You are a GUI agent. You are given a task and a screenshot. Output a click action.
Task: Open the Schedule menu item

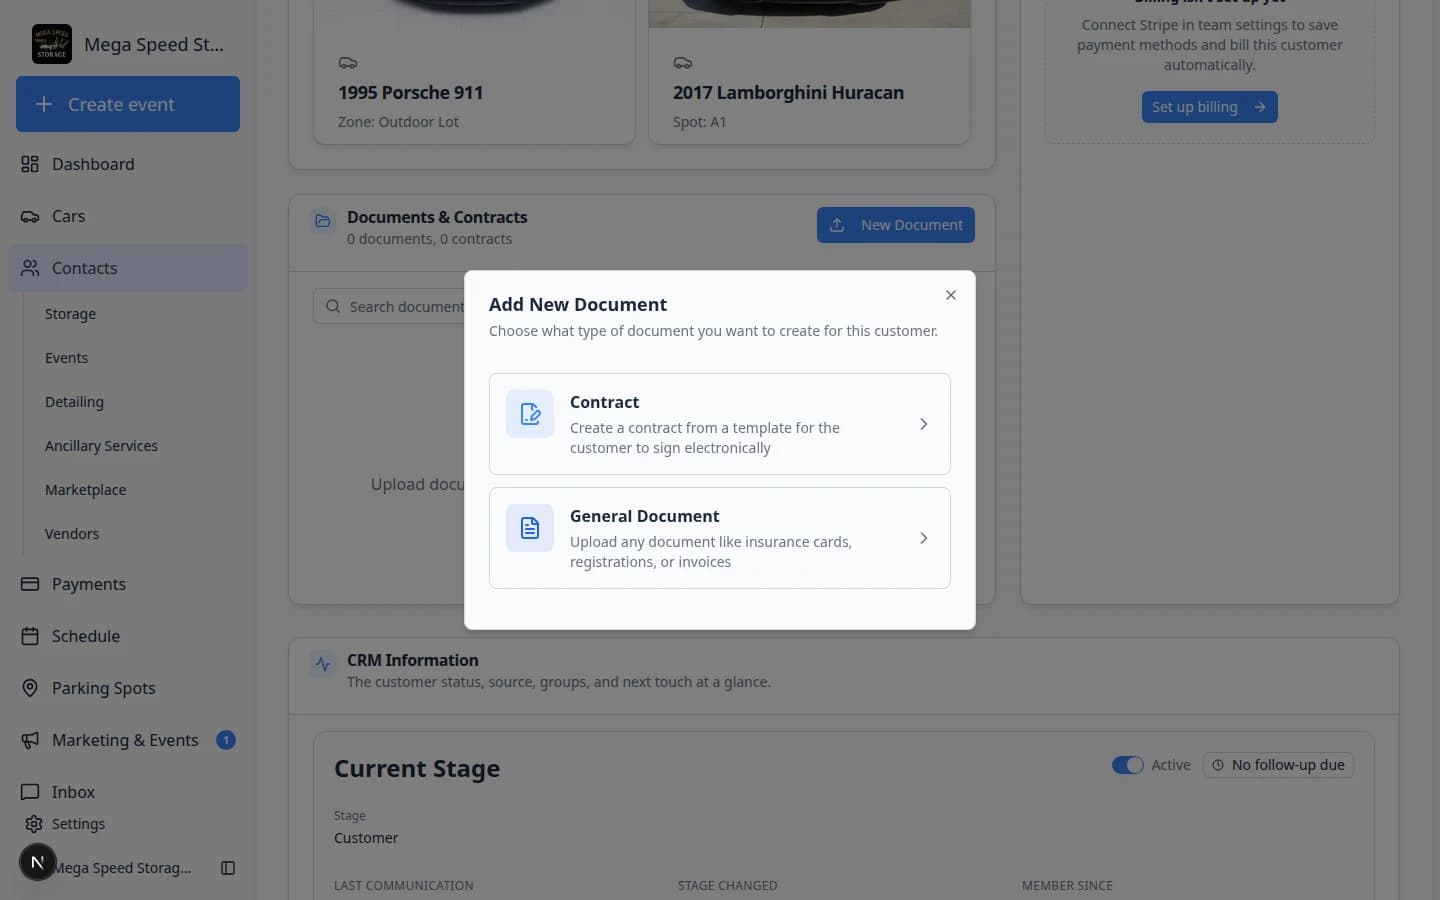[x=128, y=636]
